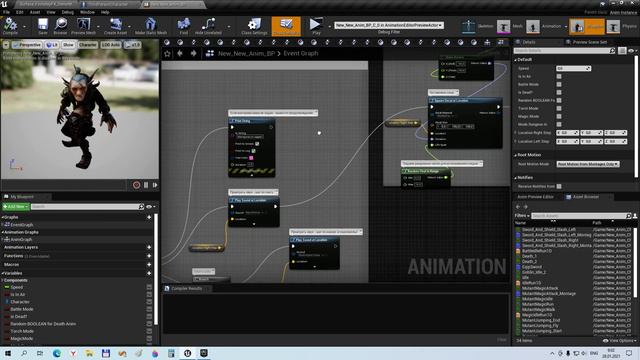Open the File menu

(x=7, y=12)
